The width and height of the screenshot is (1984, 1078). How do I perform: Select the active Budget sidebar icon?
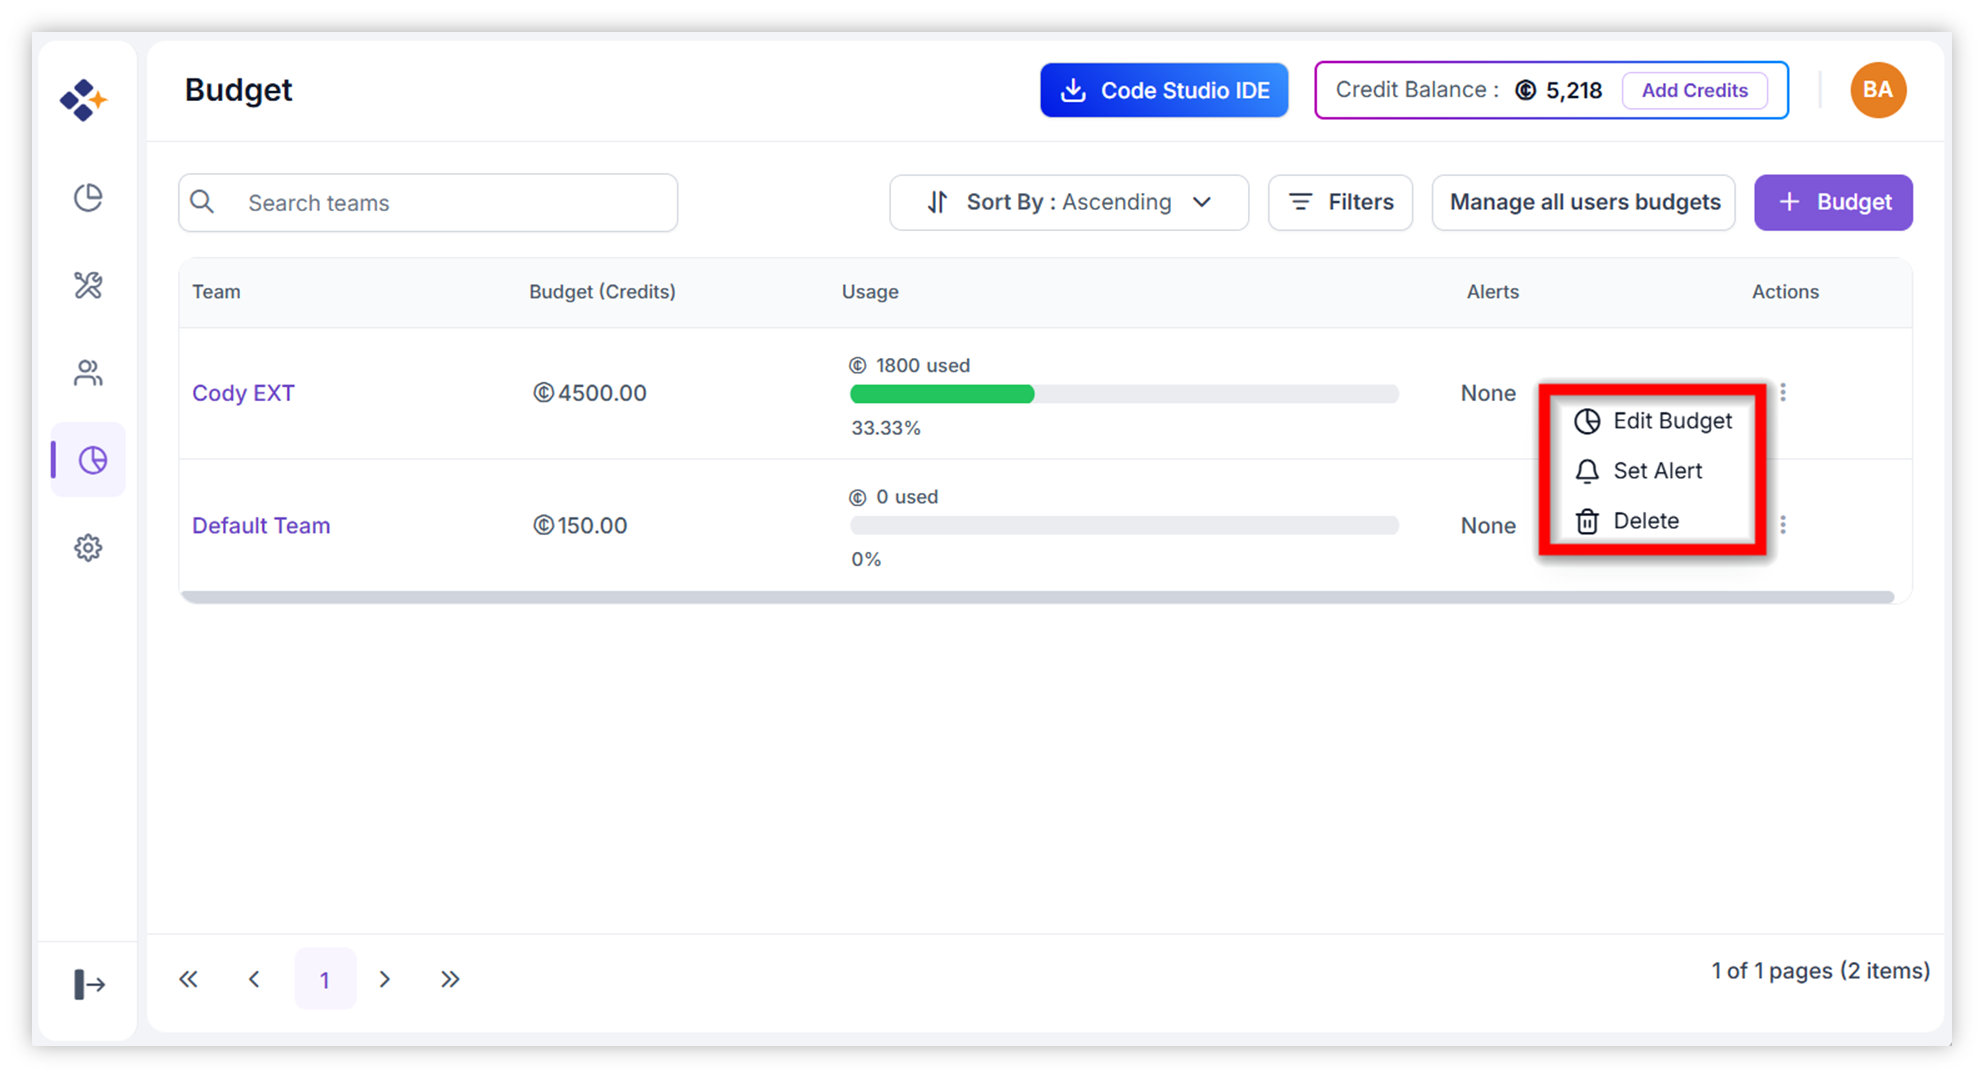tap(92, 460)
